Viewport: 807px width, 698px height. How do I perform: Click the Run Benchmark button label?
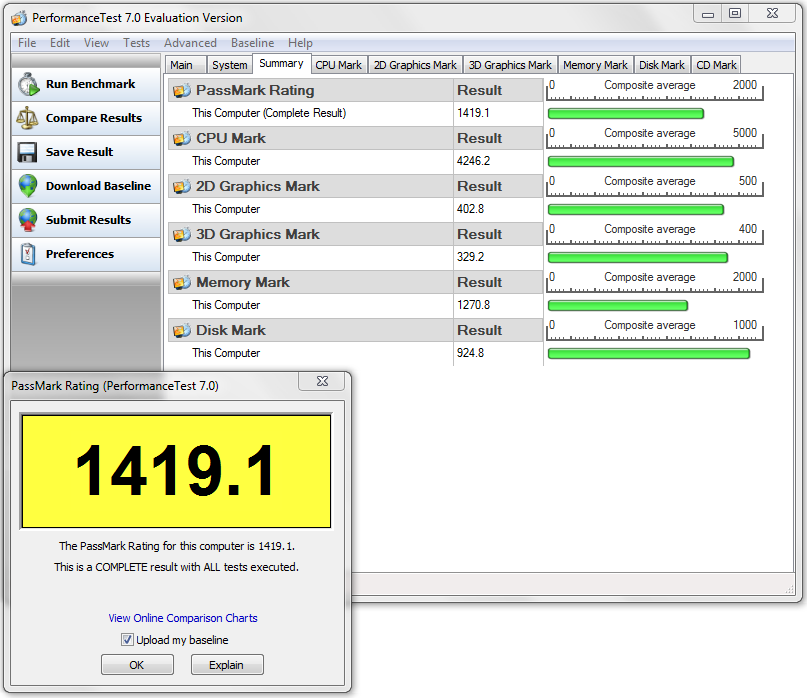(91, 84)
